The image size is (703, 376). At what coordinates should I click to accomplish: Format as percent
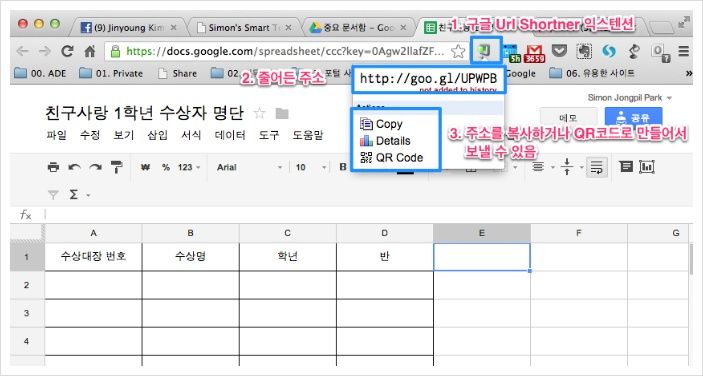tap(166, 167)
